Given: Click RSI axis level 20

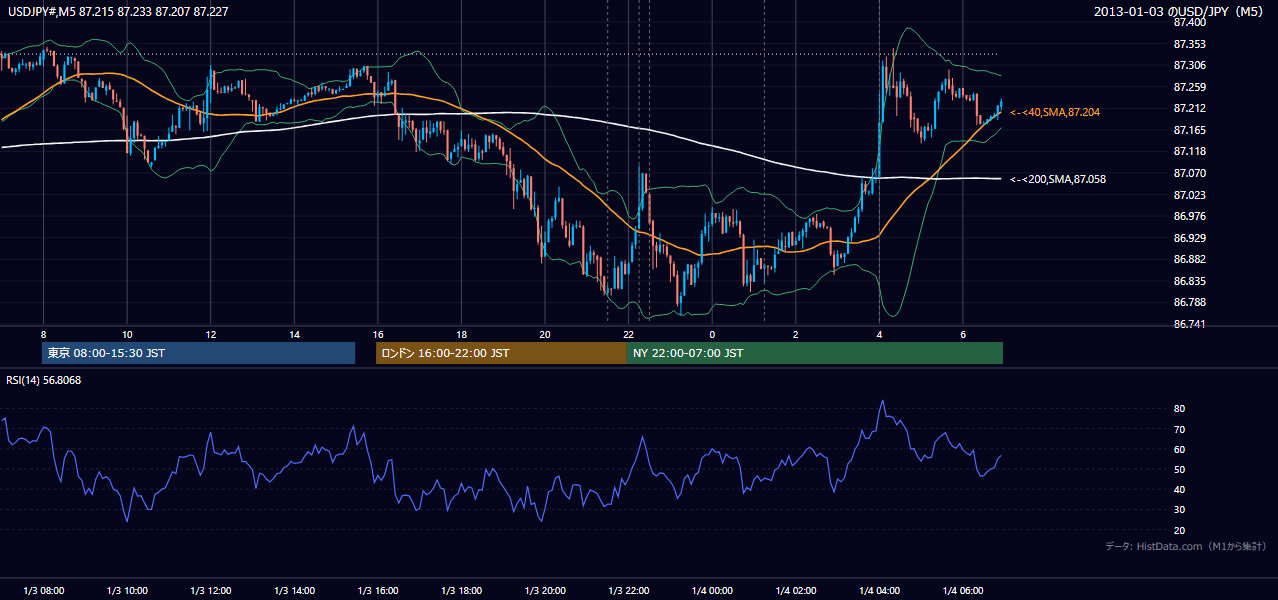Looking at the screenshot, I should tap(1179, 530).
